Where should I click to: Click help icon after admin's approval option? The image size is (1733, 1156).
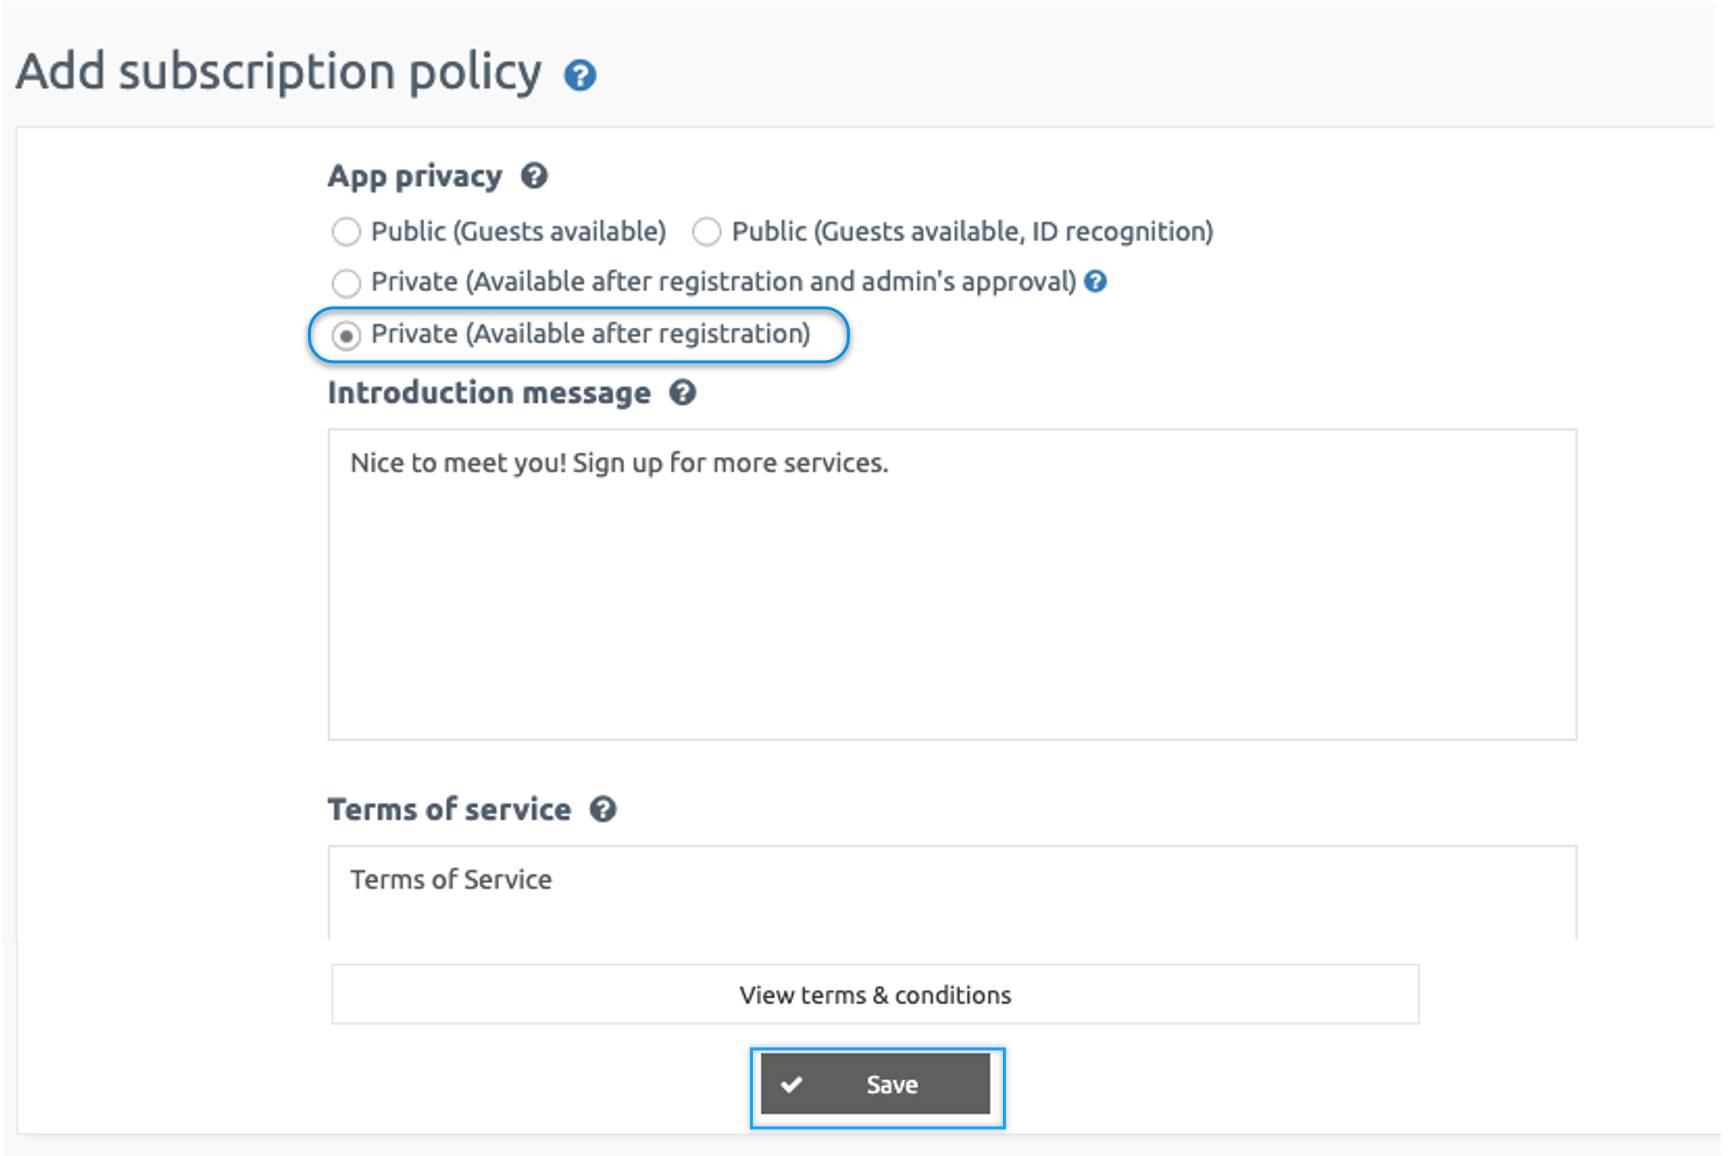(1096, 282)
